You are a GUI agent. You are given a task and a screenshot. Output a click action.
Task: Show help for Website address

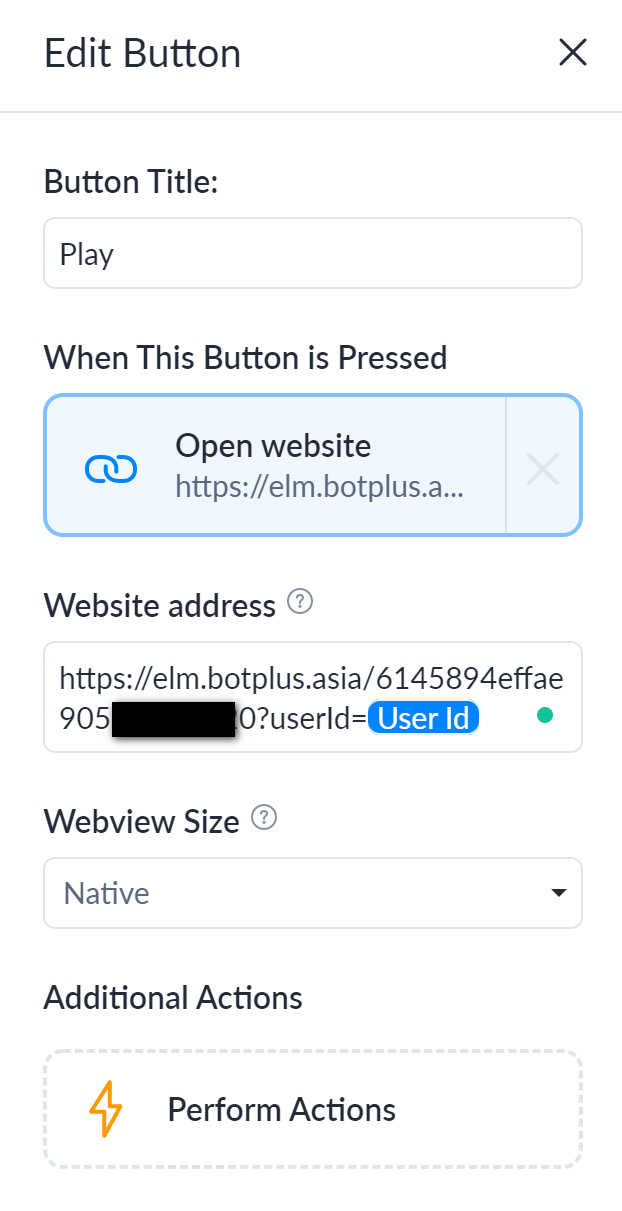[300, 603]
